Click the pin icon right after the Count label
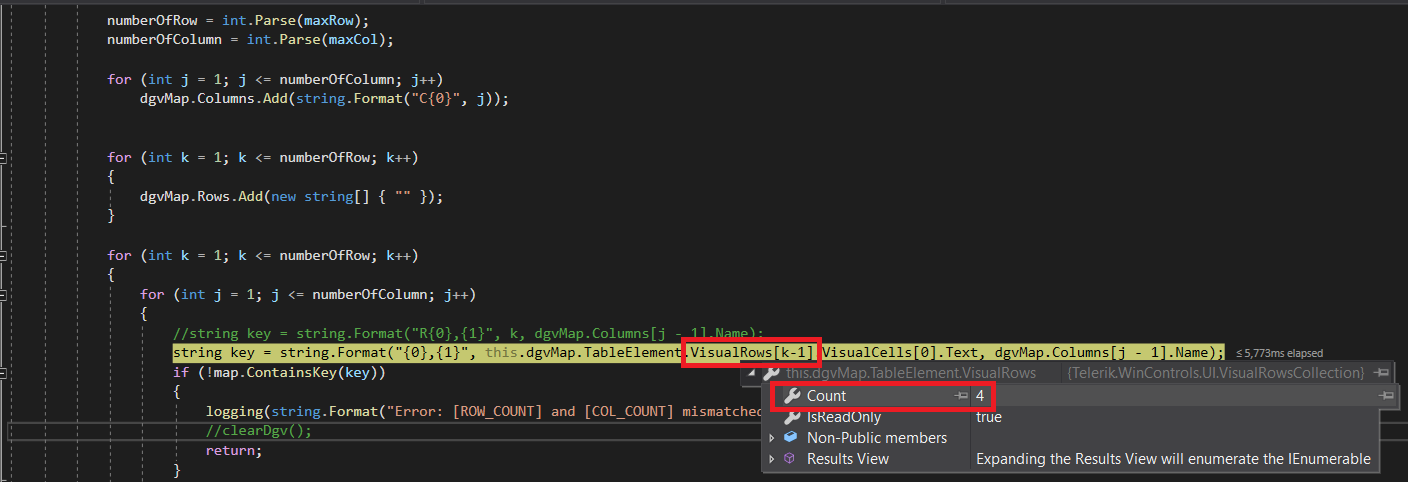 961,396
